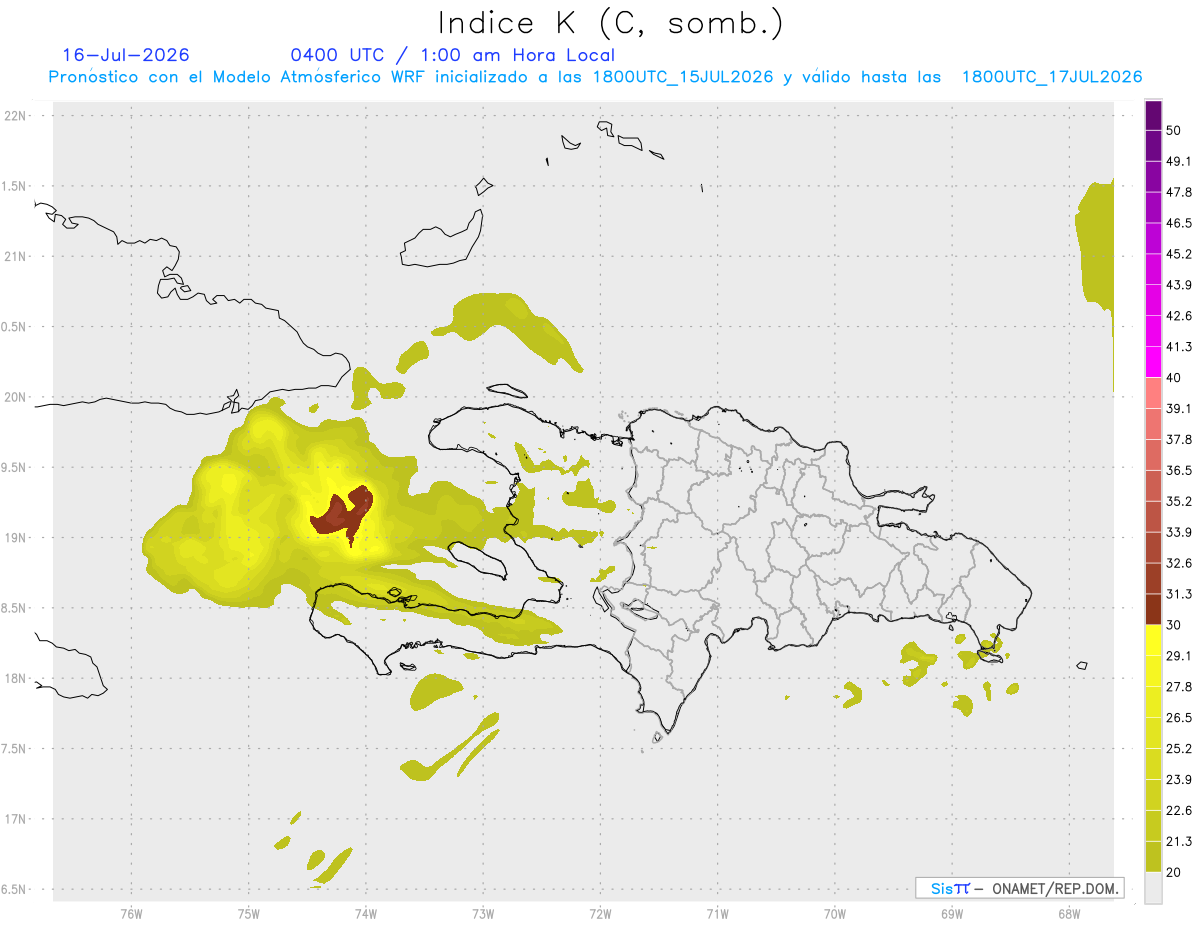This screenshot has height=927, width=1200.
Task: Click the colorbar value "36.5"
Action: 1180,471
